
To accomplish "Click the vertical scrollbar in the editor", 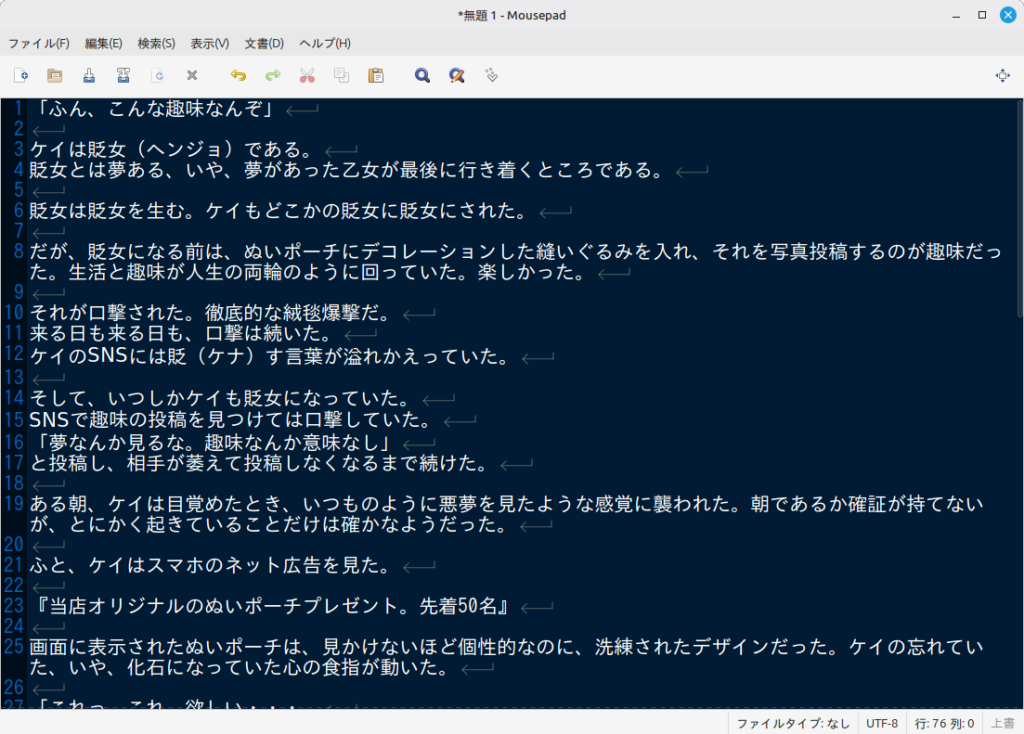I will 1019,400.
